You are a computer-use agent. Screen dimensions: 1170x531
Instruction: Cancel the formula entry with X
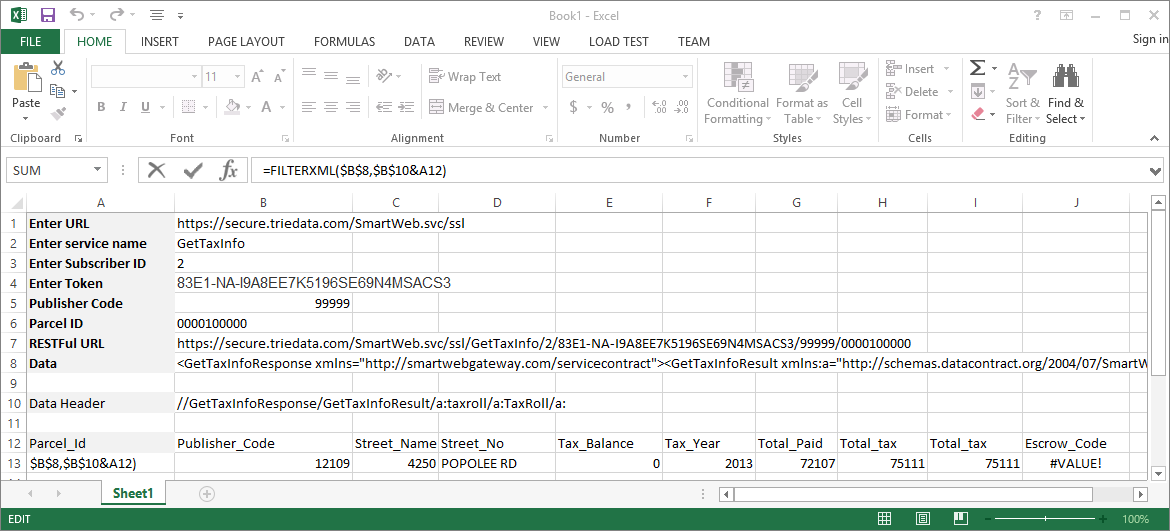tap(156, 170)
